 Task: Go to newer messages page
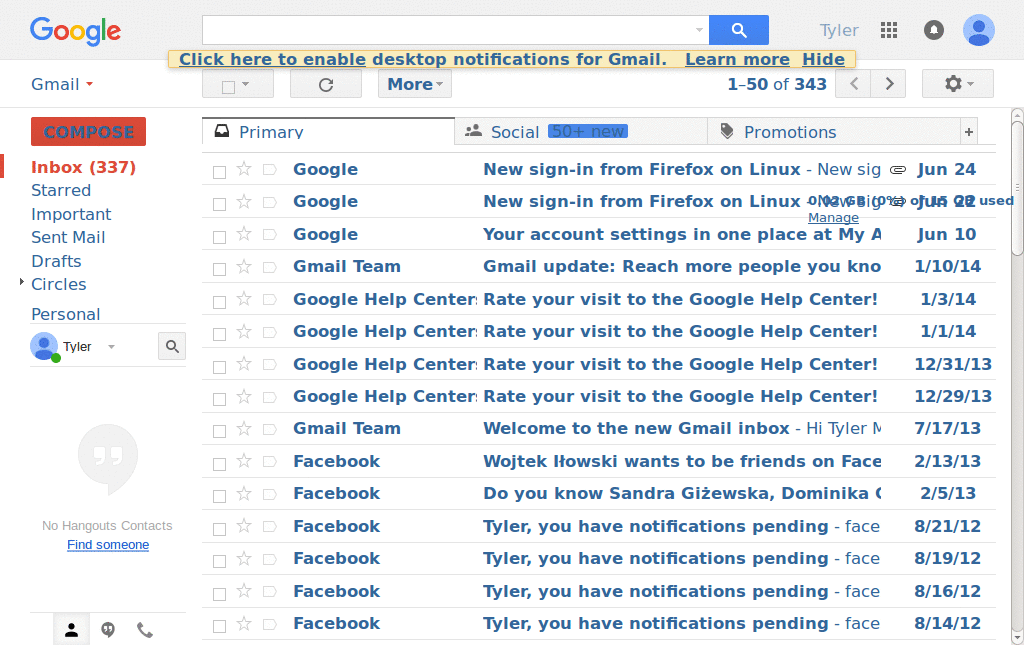[854, 84]
